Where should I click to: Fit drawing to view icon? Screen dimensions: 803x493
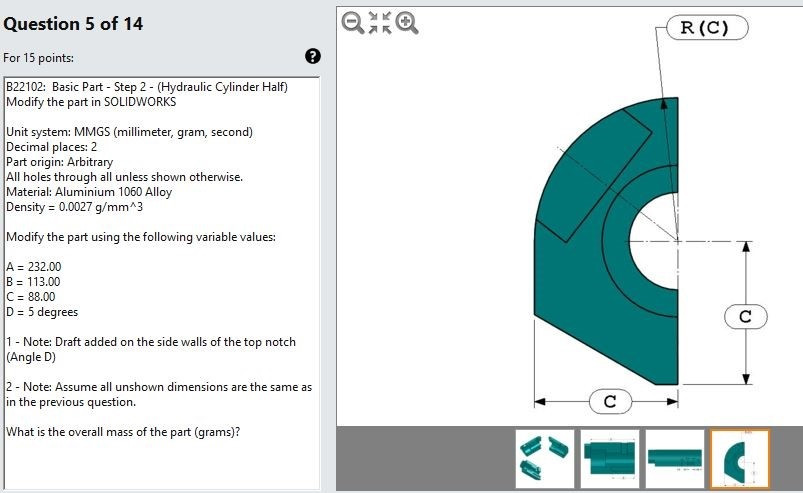[x=380, y=23]
